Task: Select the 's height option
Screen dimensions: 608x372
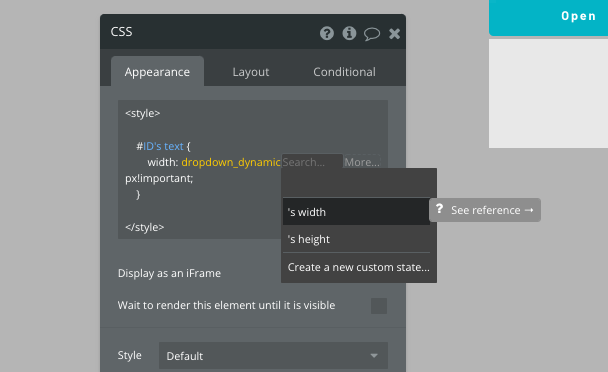Action: 356,239
